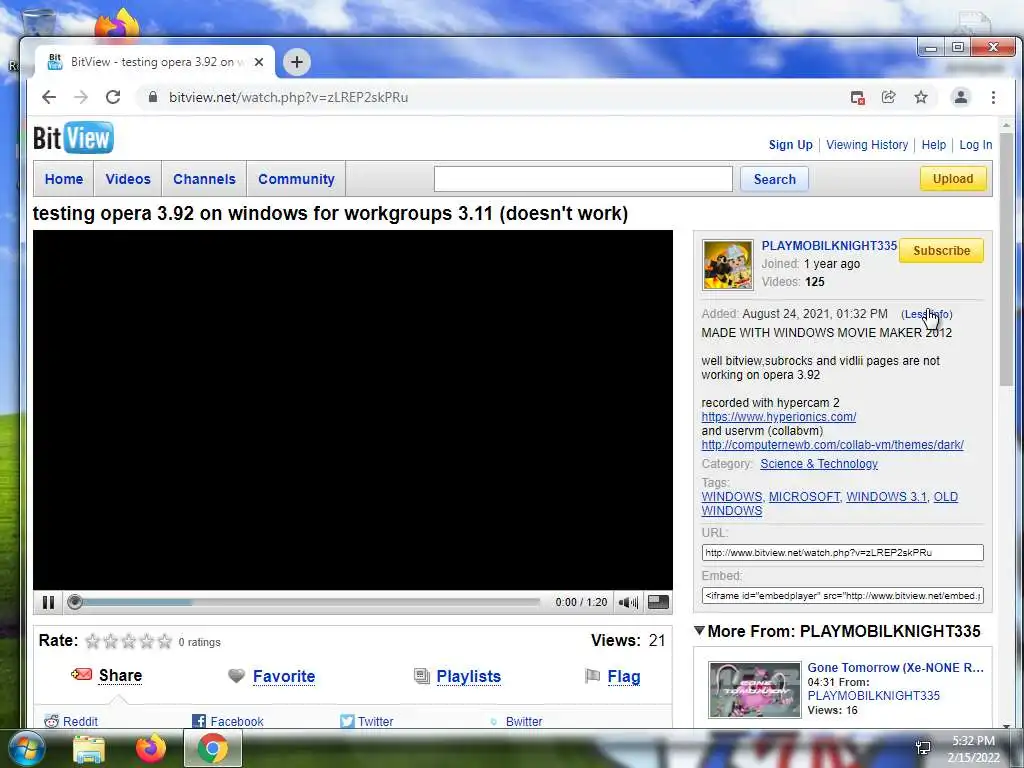This screenshot has width=1024, height=768.
Task: Open Chrome profile avatar
Action: tap(961, 97)
